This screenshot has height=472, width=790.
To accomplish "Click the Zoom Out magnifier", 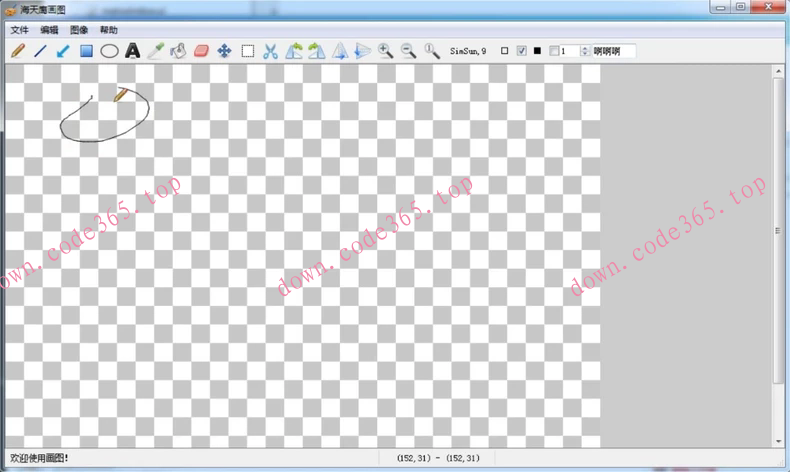I will click(409, 51).
